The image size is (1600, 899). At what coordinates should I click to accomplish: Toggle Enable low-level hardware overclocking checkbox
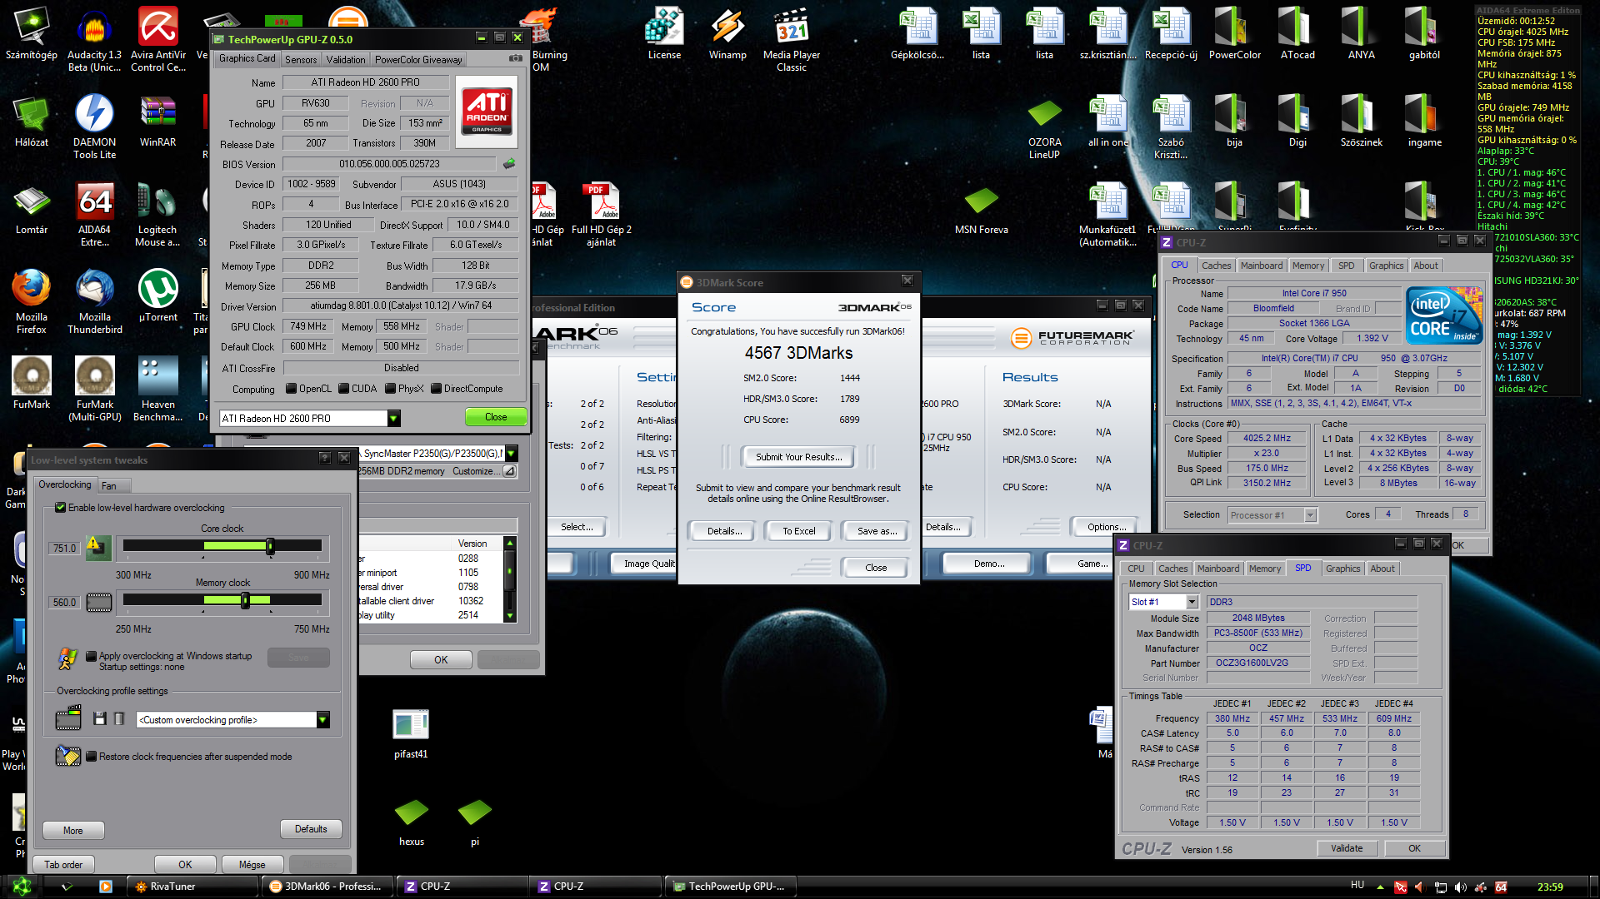tap(61, 508)
